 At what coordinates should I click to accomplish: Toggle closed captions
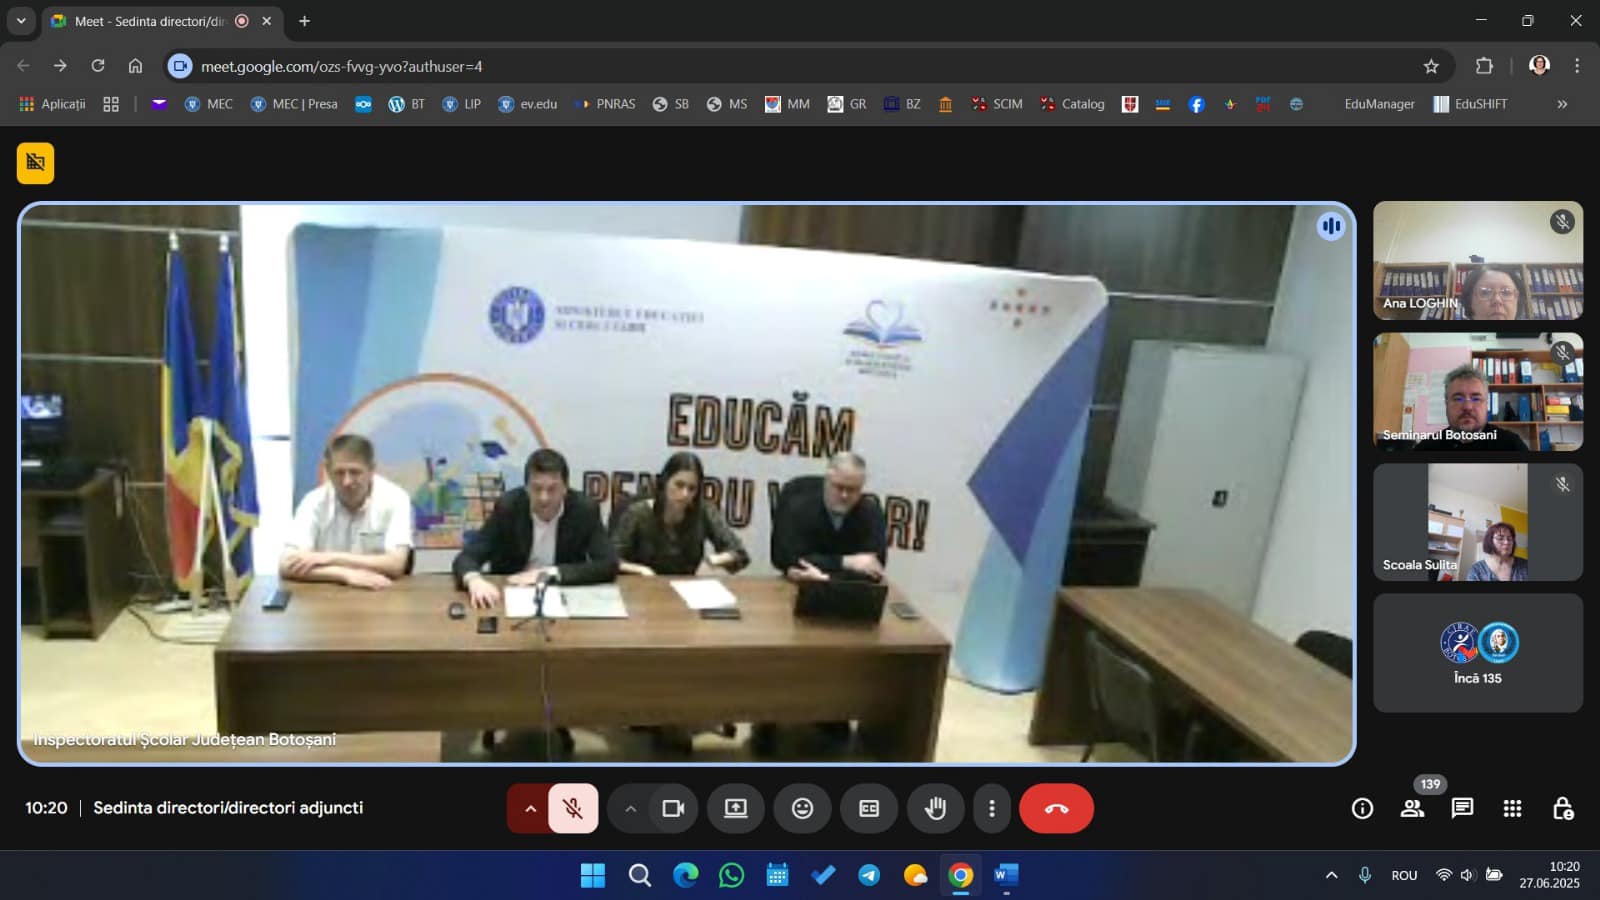click(x=869, y=808)
